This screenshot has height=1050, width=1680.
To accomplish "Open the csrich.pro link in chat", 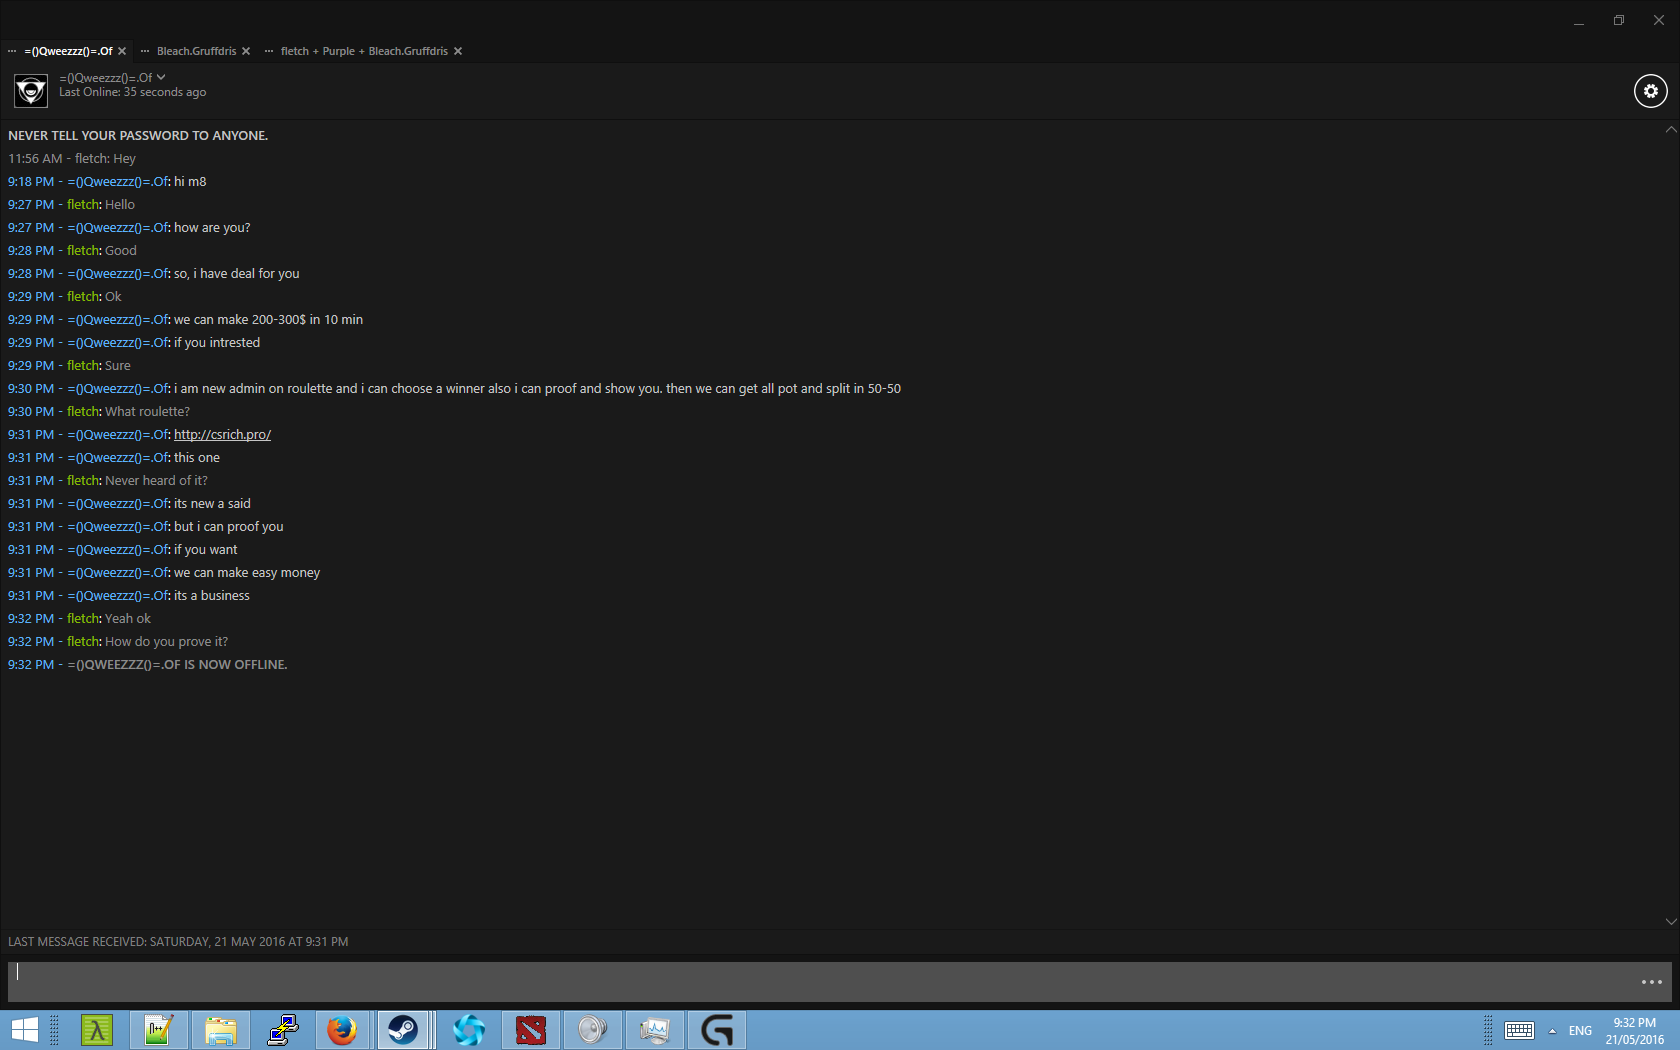I will (x=222, y=435).
